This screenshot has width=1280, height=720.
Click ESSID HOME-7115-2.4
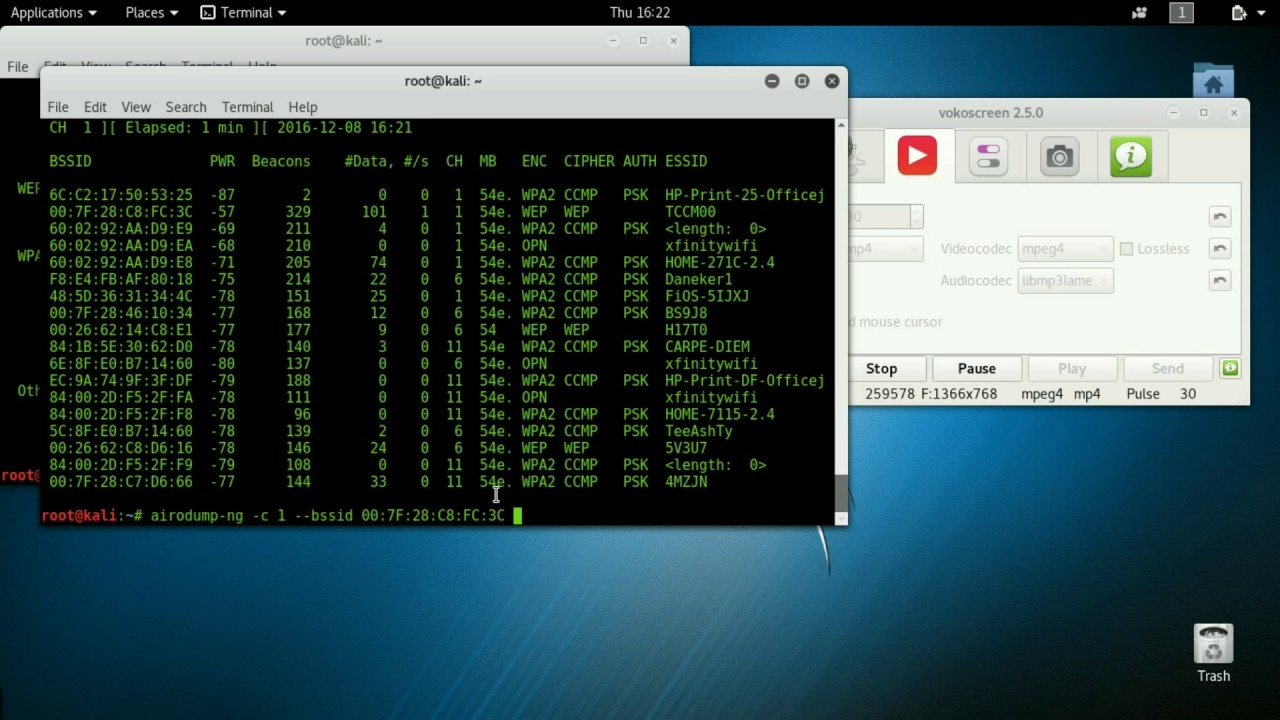coord(719,414)
